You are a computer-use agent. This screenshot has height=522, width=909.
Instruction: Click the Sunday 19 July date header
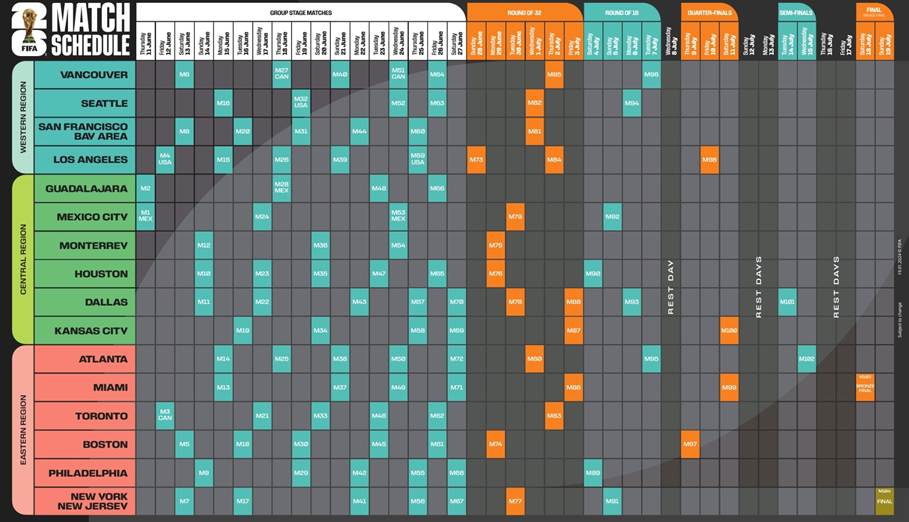tap(885, 41)
